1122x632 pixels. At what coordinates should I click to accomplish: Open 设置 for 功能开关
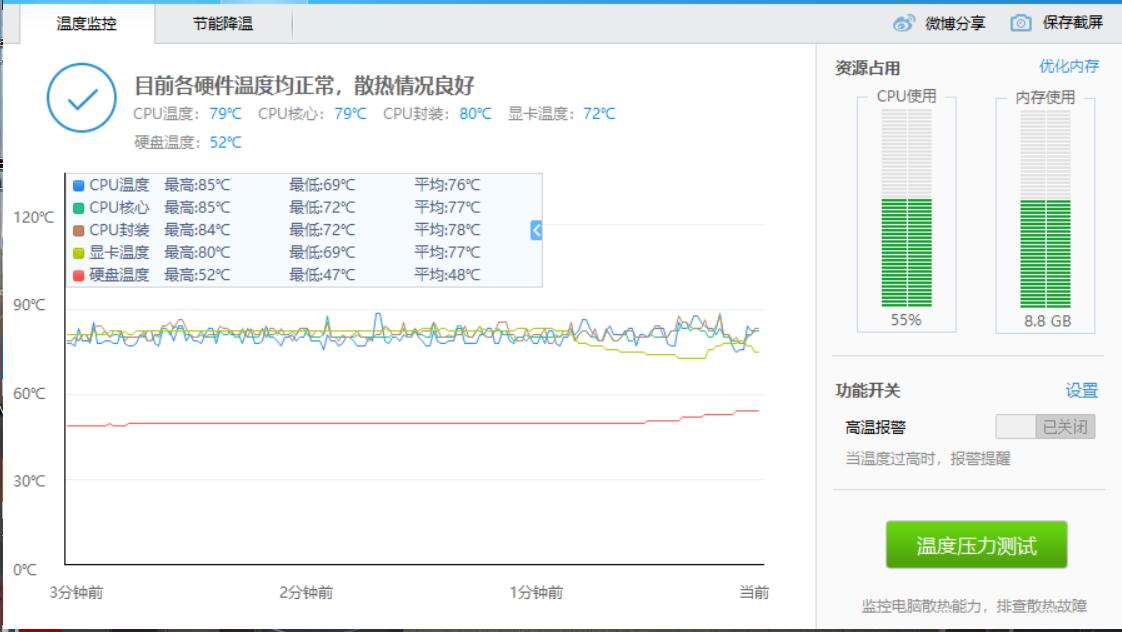click(x=1081, y=390)
